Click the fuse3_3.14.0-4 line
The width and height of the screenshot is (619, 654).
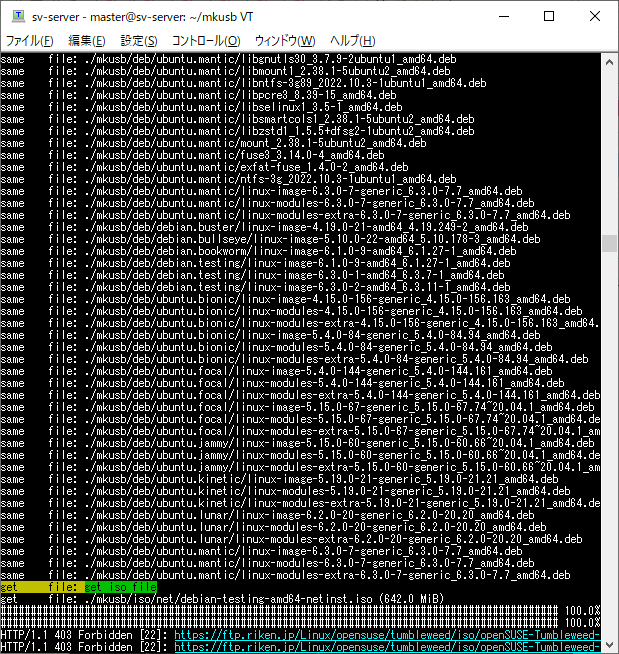[192, 155]
